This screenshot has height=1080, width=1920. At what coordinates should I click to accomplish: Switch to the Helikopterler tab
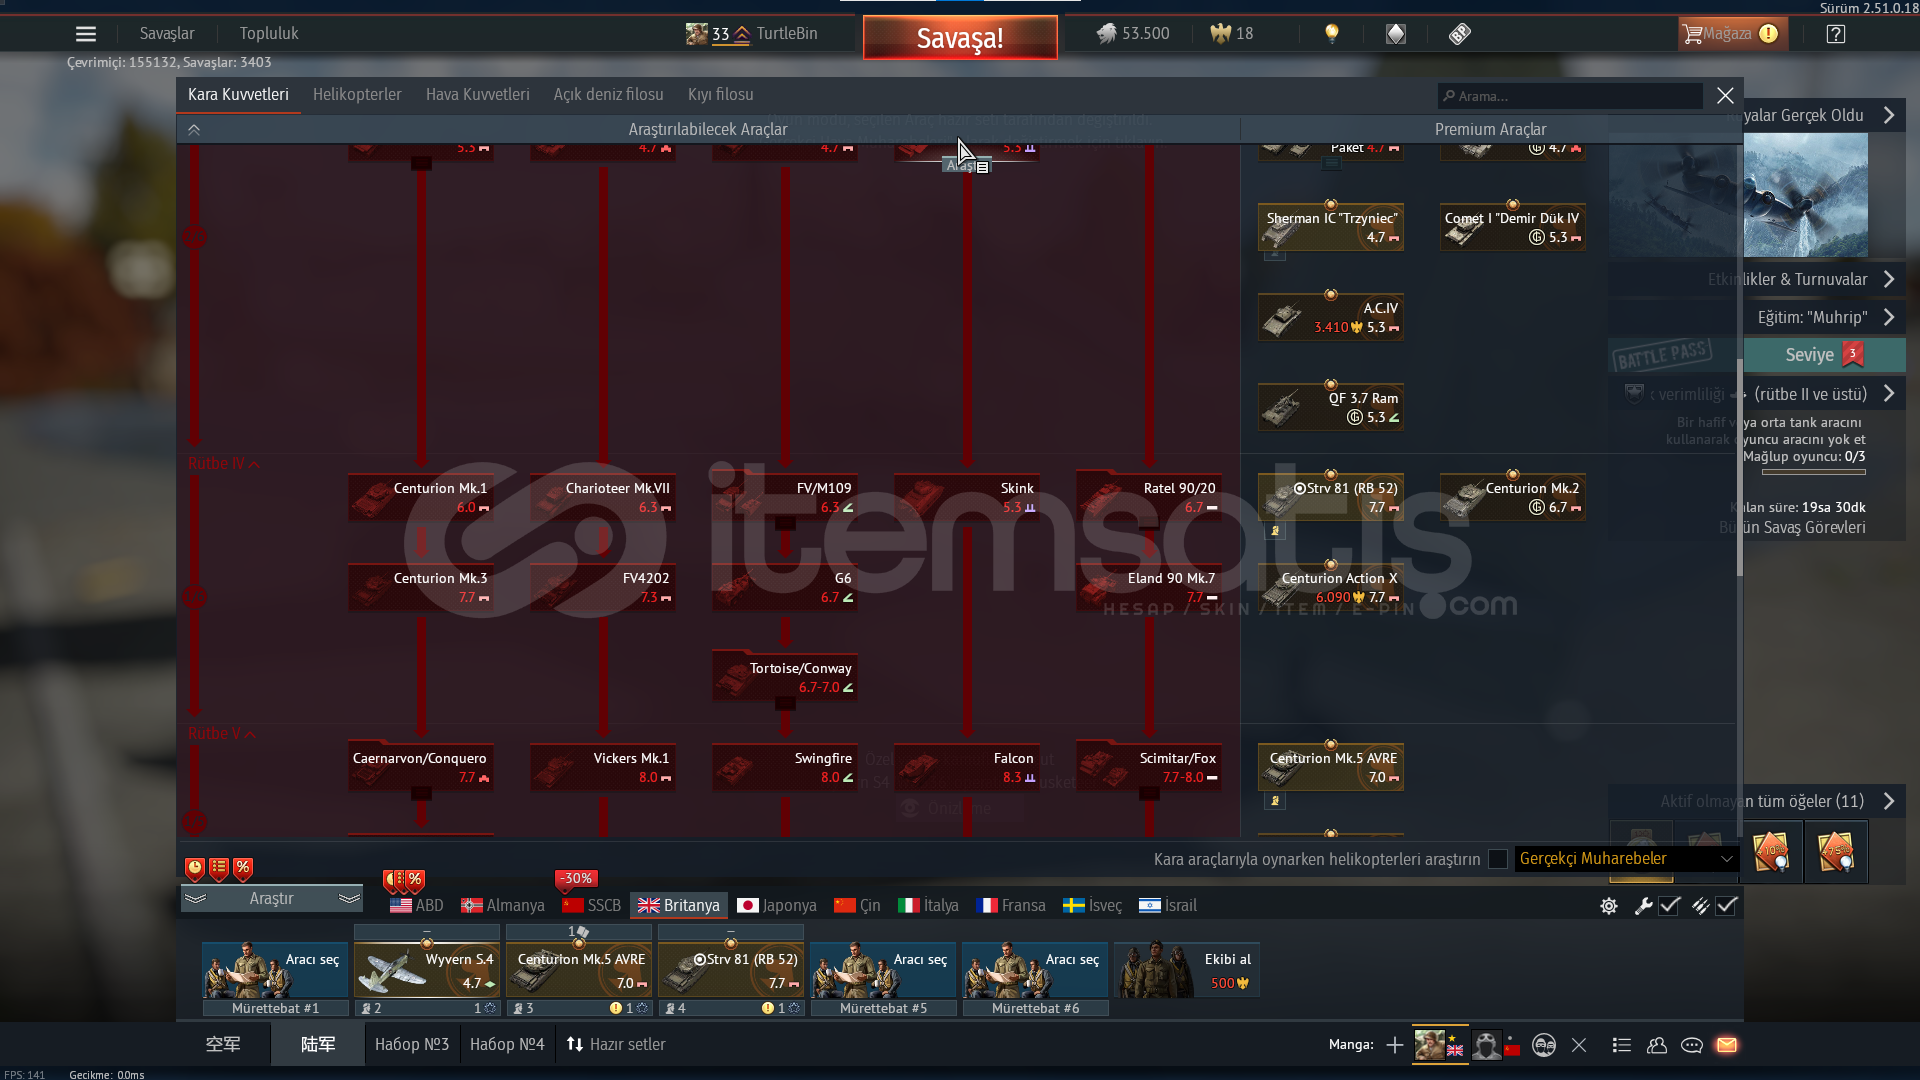357,95
